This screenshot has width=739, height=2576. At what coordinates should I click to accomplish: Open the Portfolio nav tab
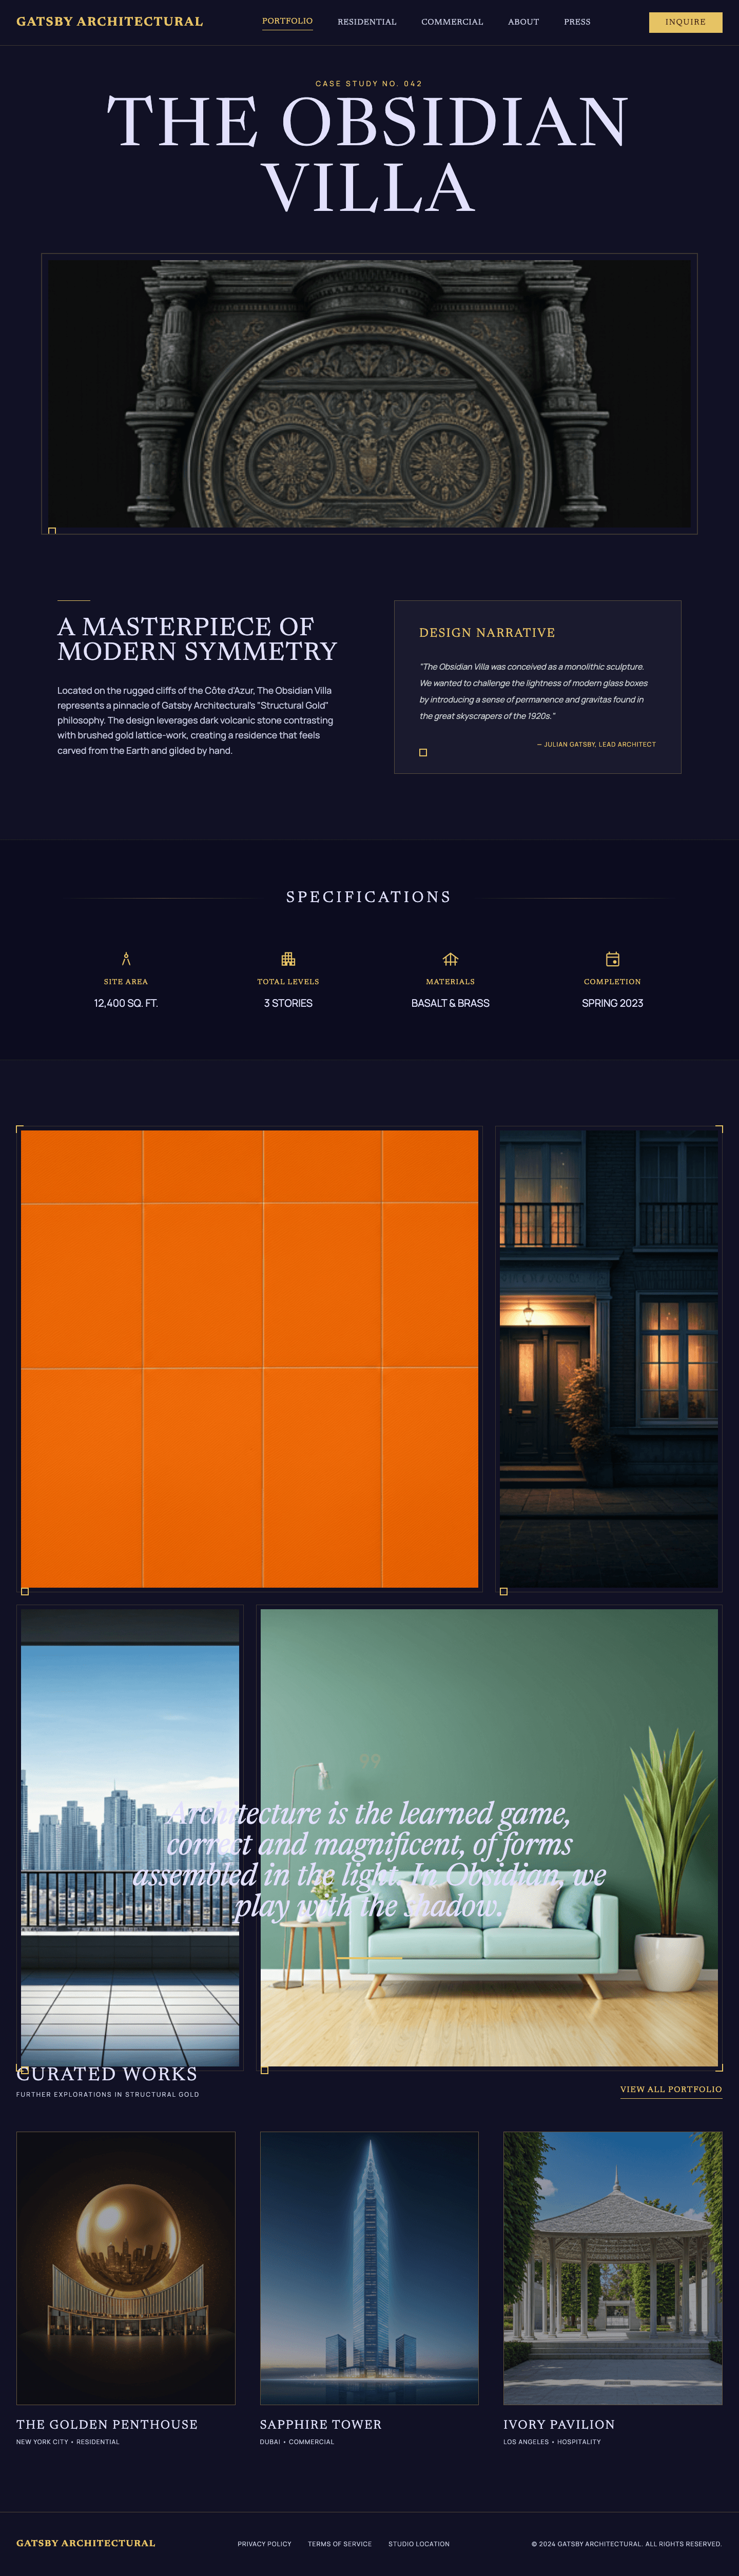point(287,21)
